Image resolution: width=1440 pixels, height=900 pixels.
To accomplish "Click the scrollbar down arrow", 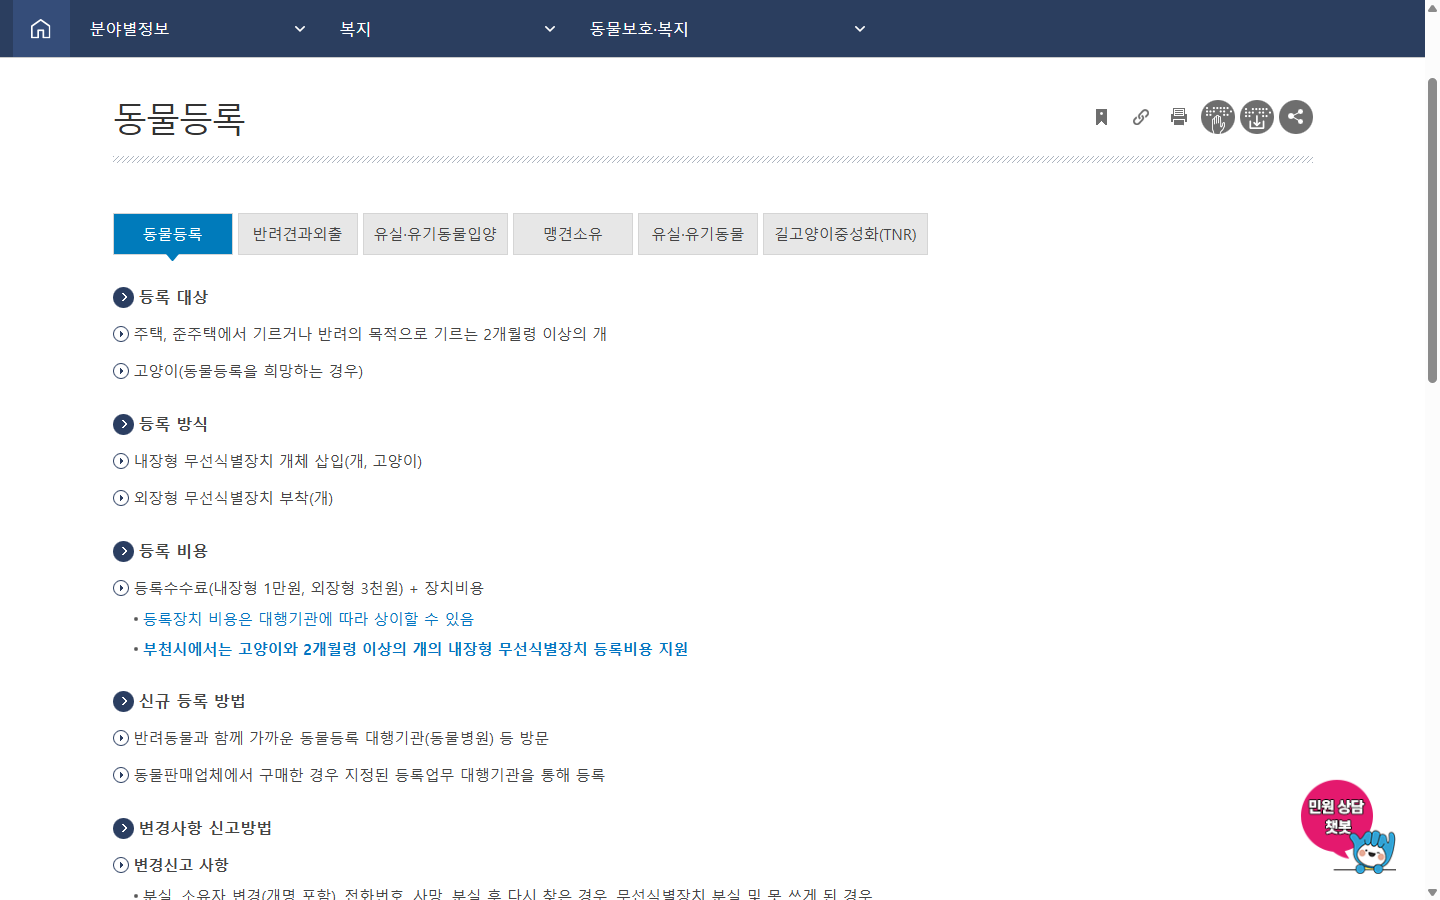I will [x=1432, y=892].
